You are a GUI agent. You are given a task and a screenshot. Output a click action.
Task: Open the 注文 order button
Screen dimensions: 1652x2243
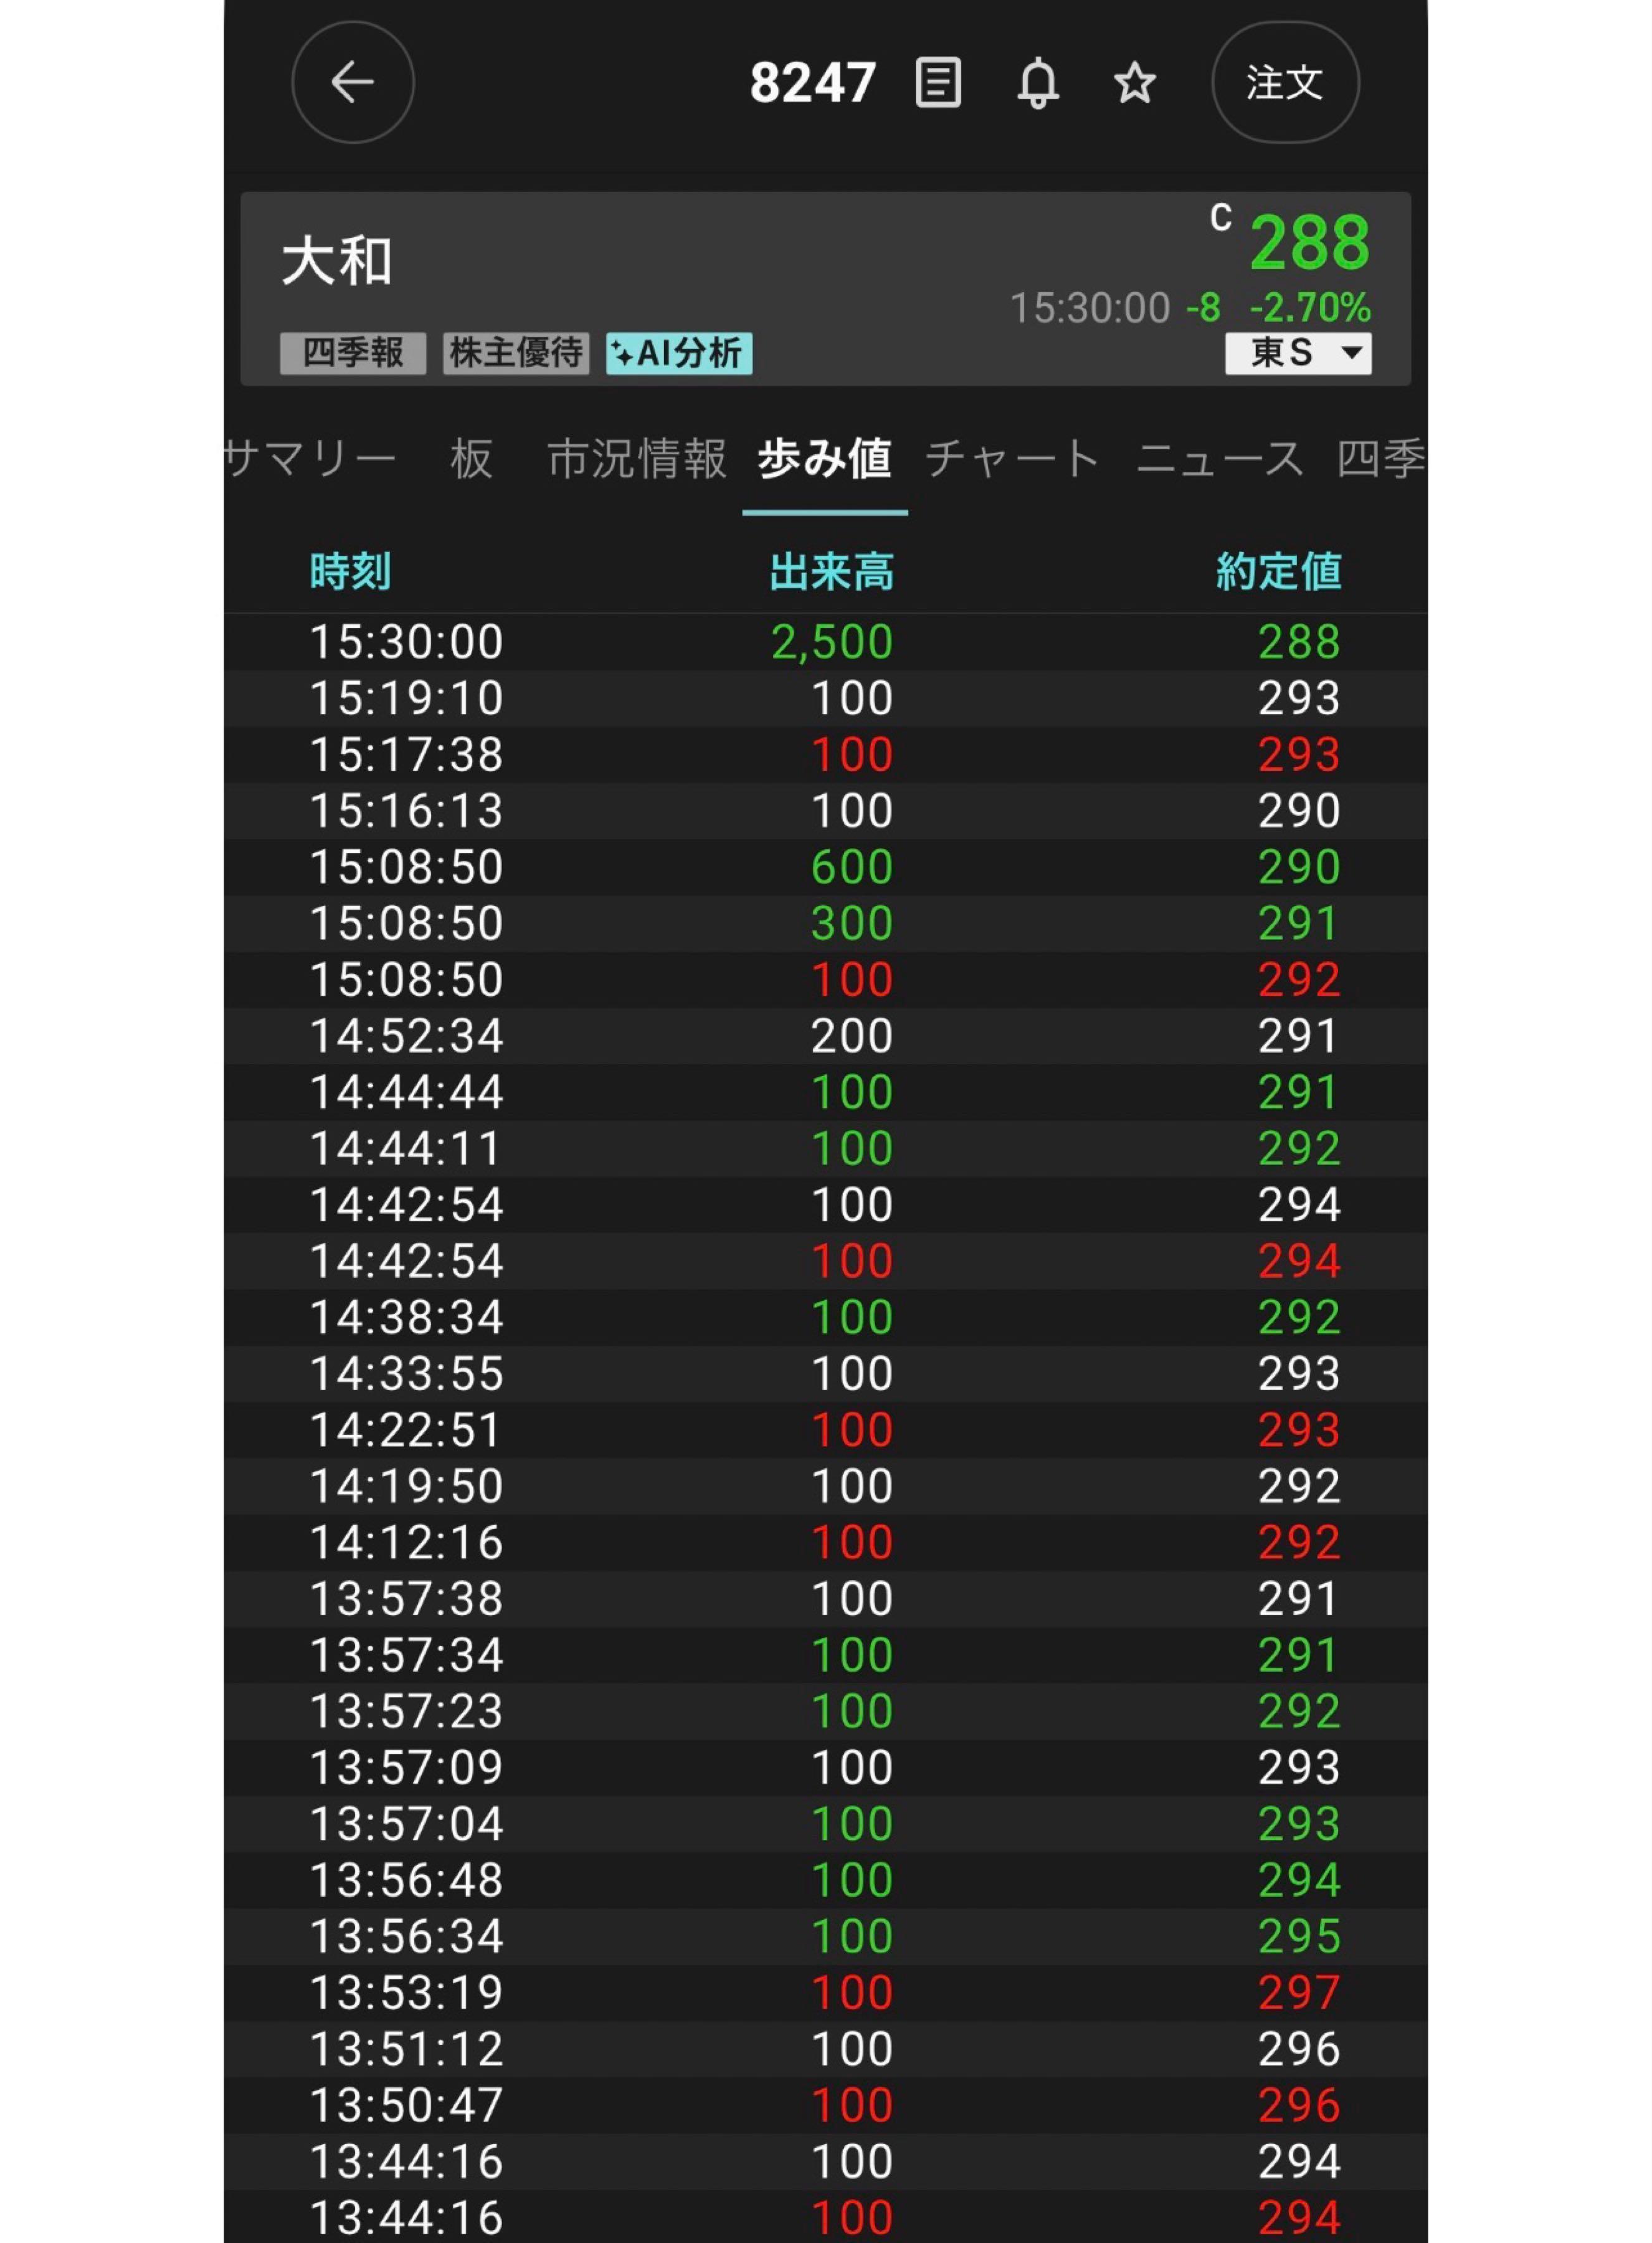1285,82
